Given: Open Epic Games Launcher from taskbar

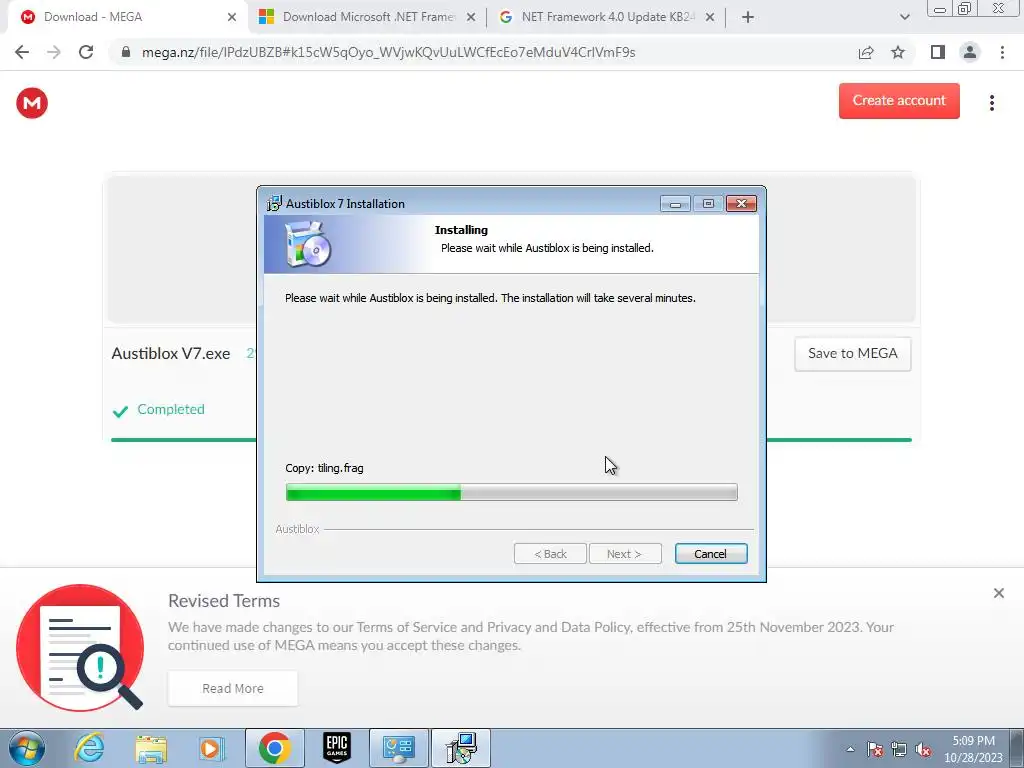Looking at the screenshot, I should pos(337,748).
